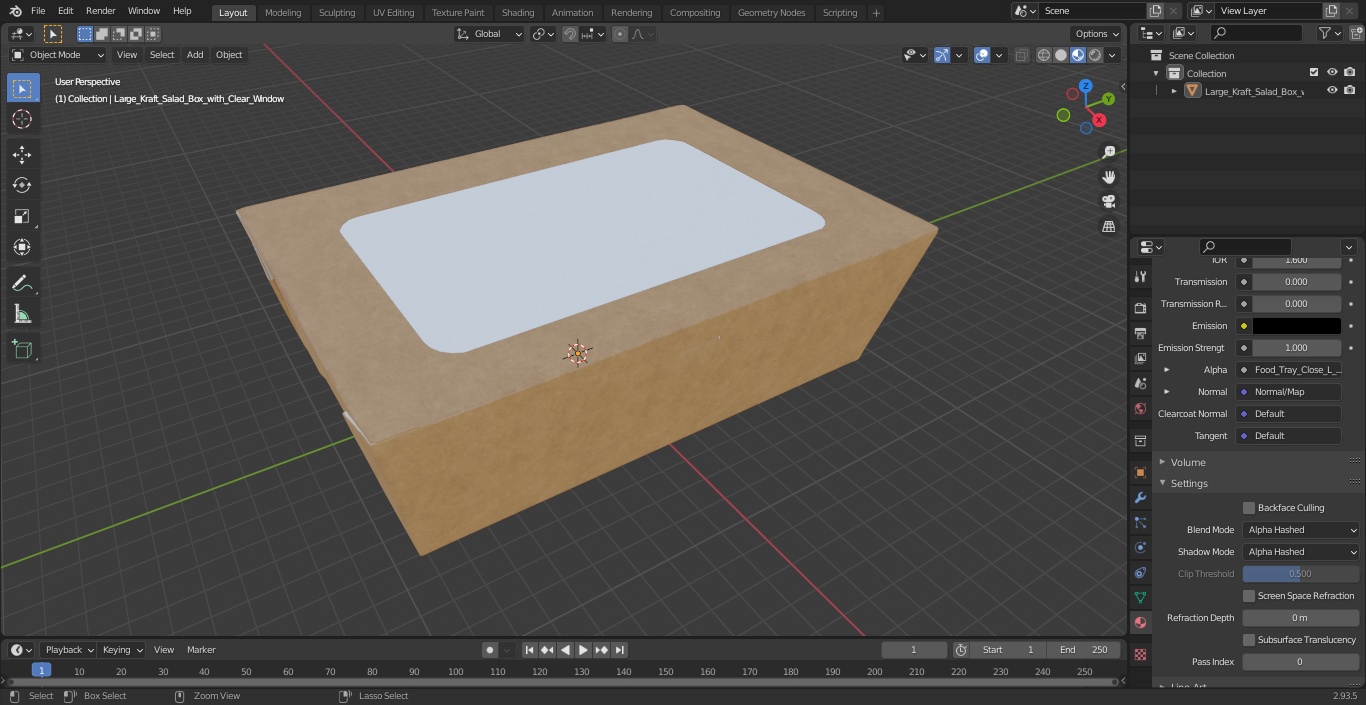Expand the Alpha input row

coord(1166,370)
